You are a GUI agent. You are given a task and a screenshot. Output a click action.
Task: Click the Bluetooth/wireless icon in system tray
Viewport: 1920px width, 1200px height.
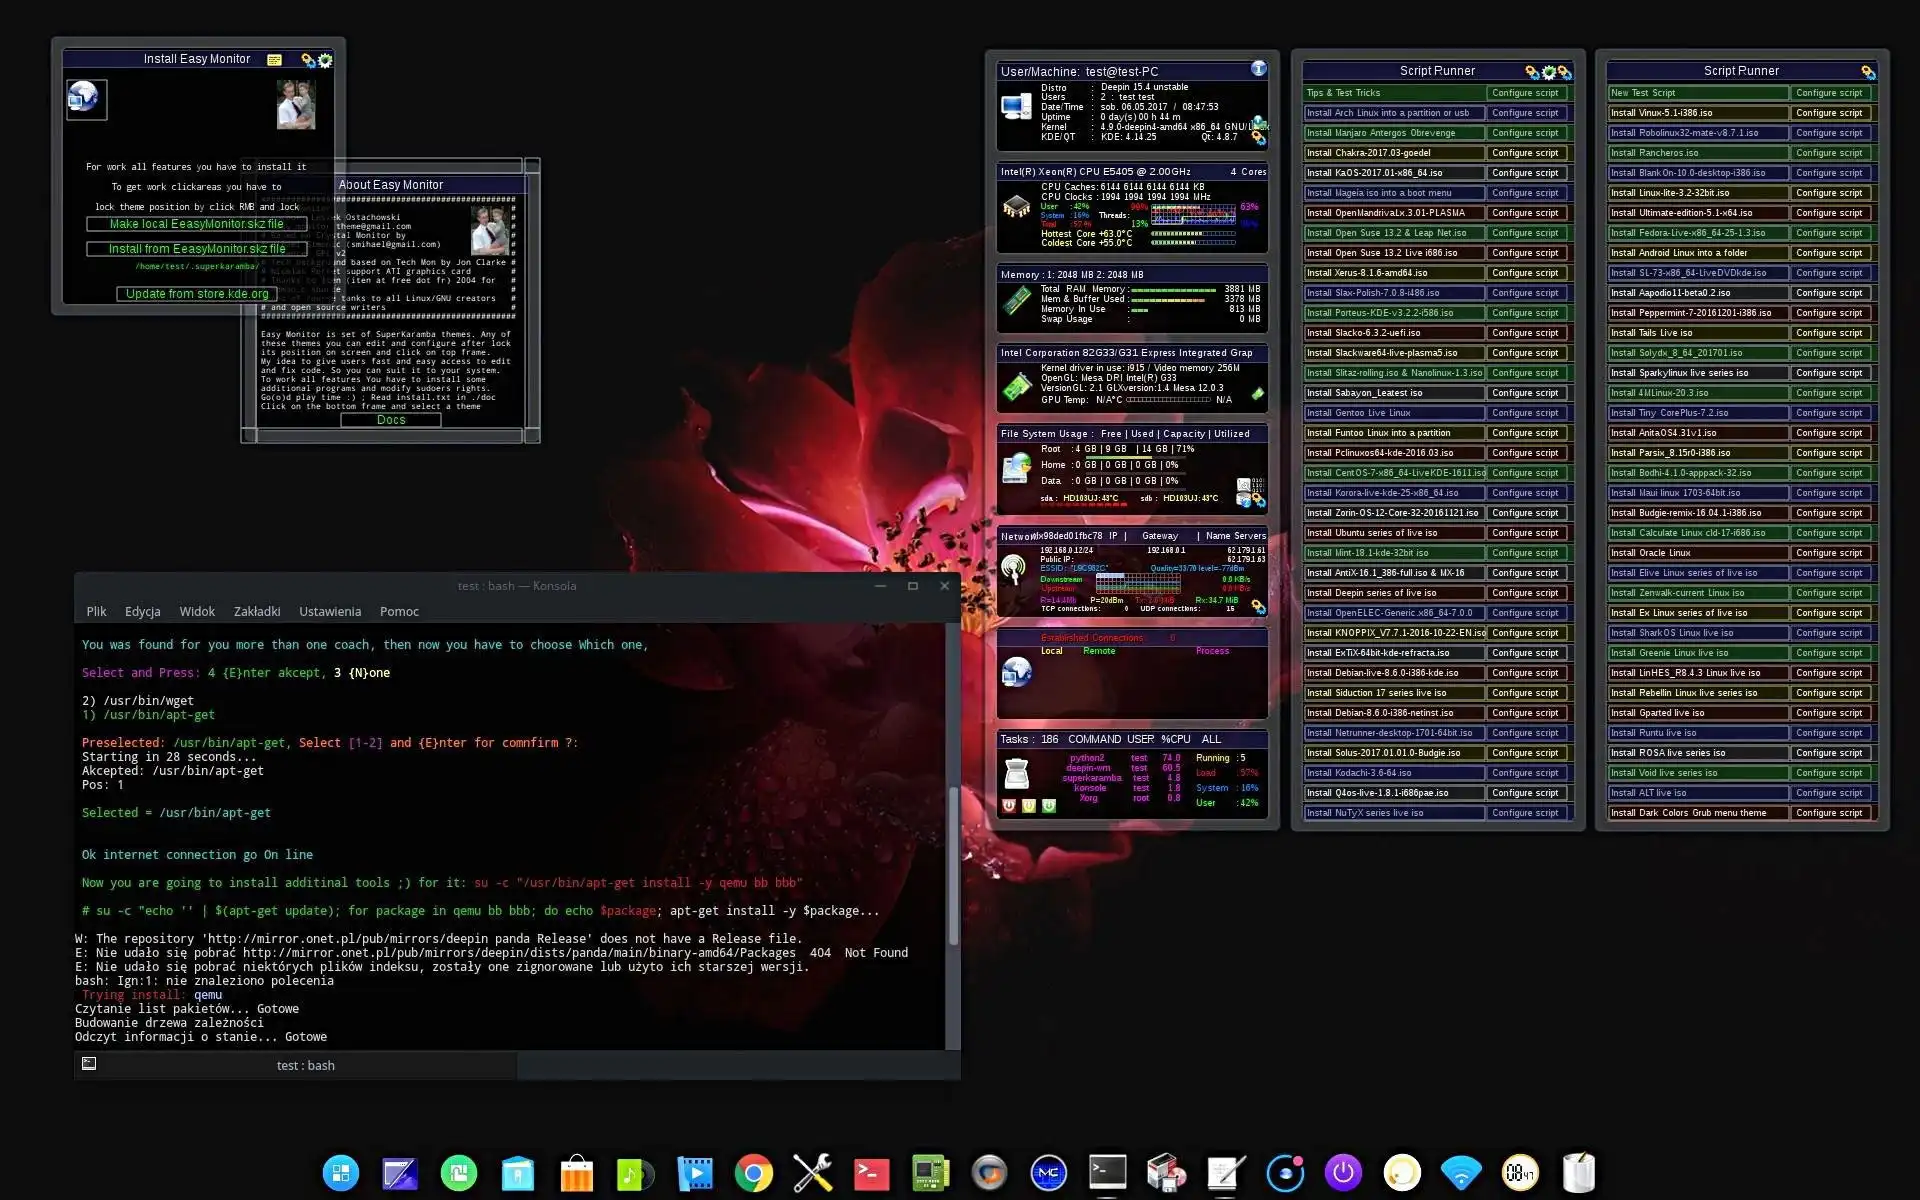point(1457,1172)
